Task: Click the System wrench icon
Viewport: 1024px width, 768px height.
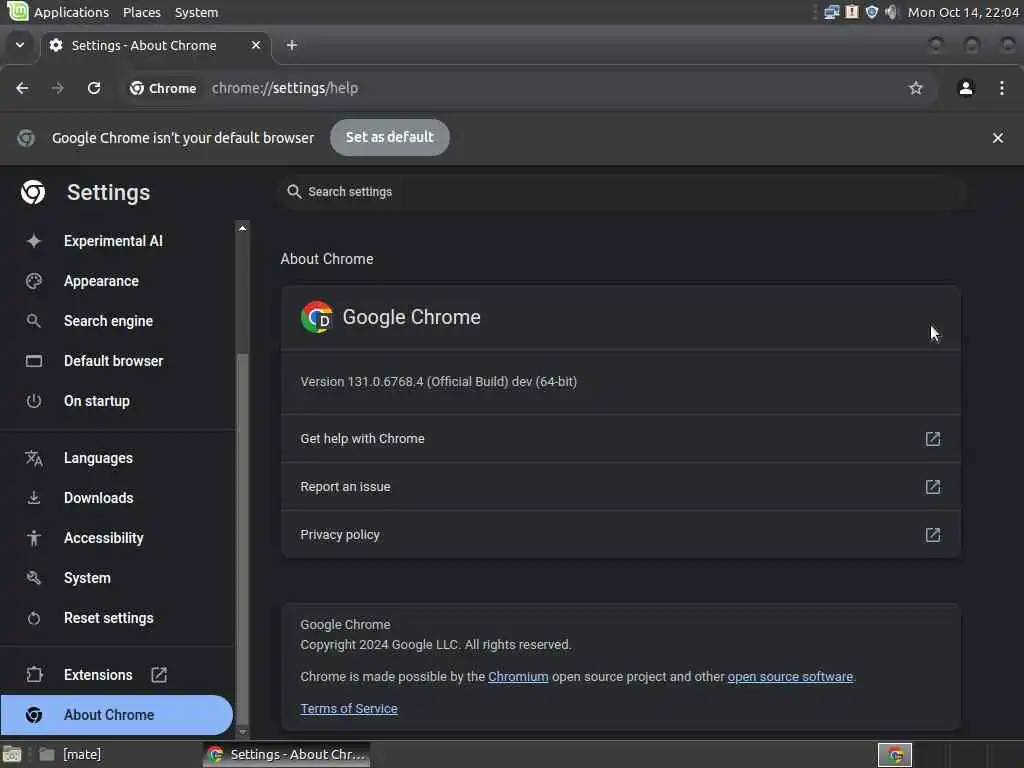Action: point(34,578)
